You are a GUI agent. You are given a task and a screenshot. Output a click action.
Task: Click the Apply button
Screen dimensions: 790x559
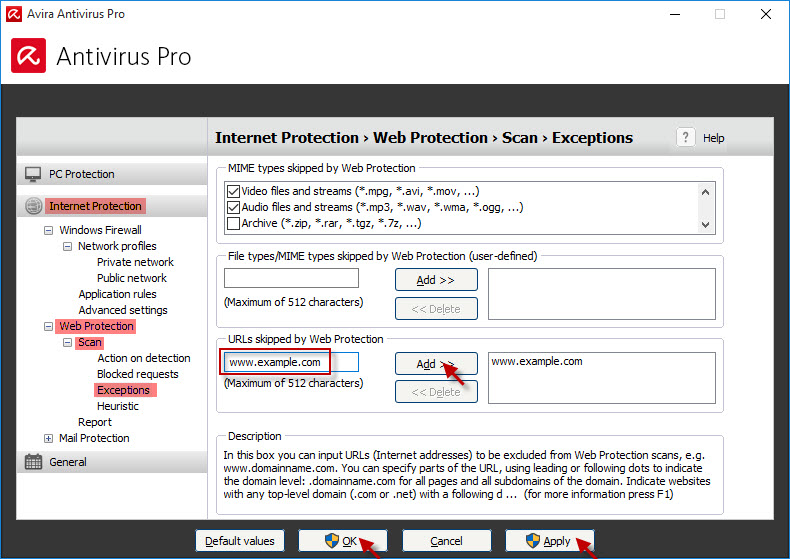click(x=550, y=541)
